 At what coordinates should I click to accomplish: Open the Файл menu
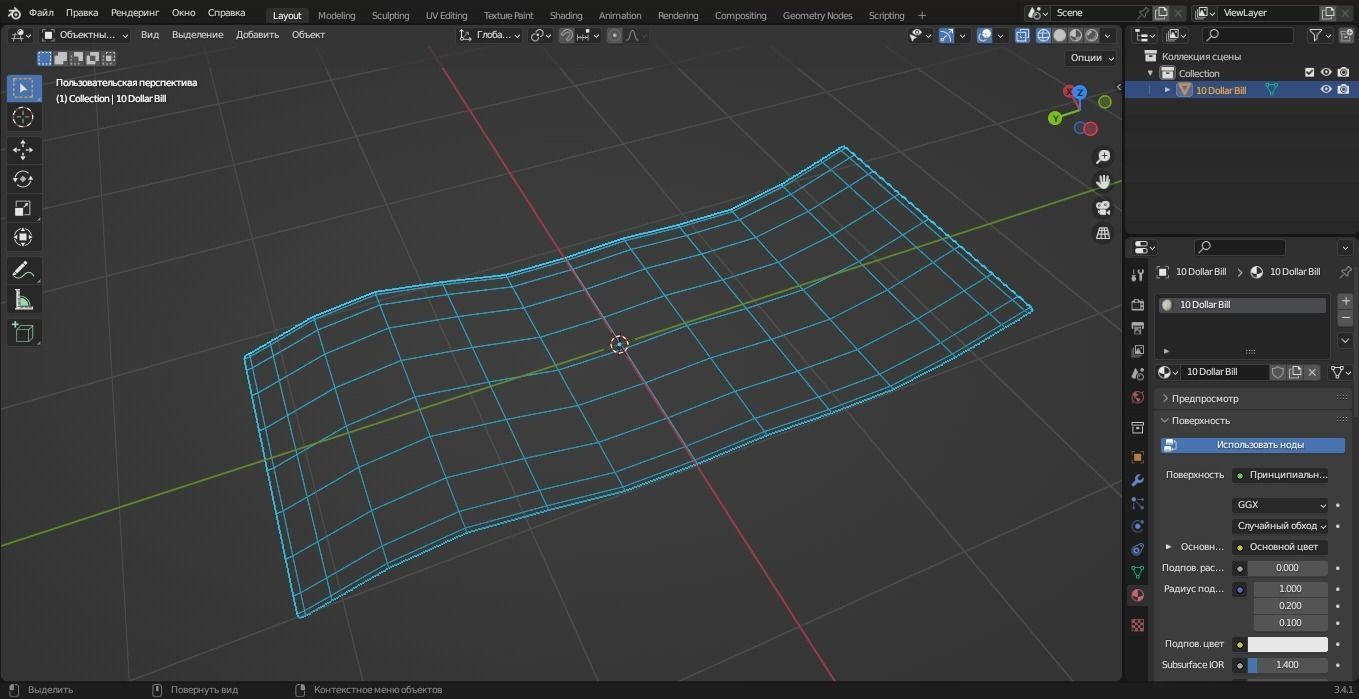41,13
